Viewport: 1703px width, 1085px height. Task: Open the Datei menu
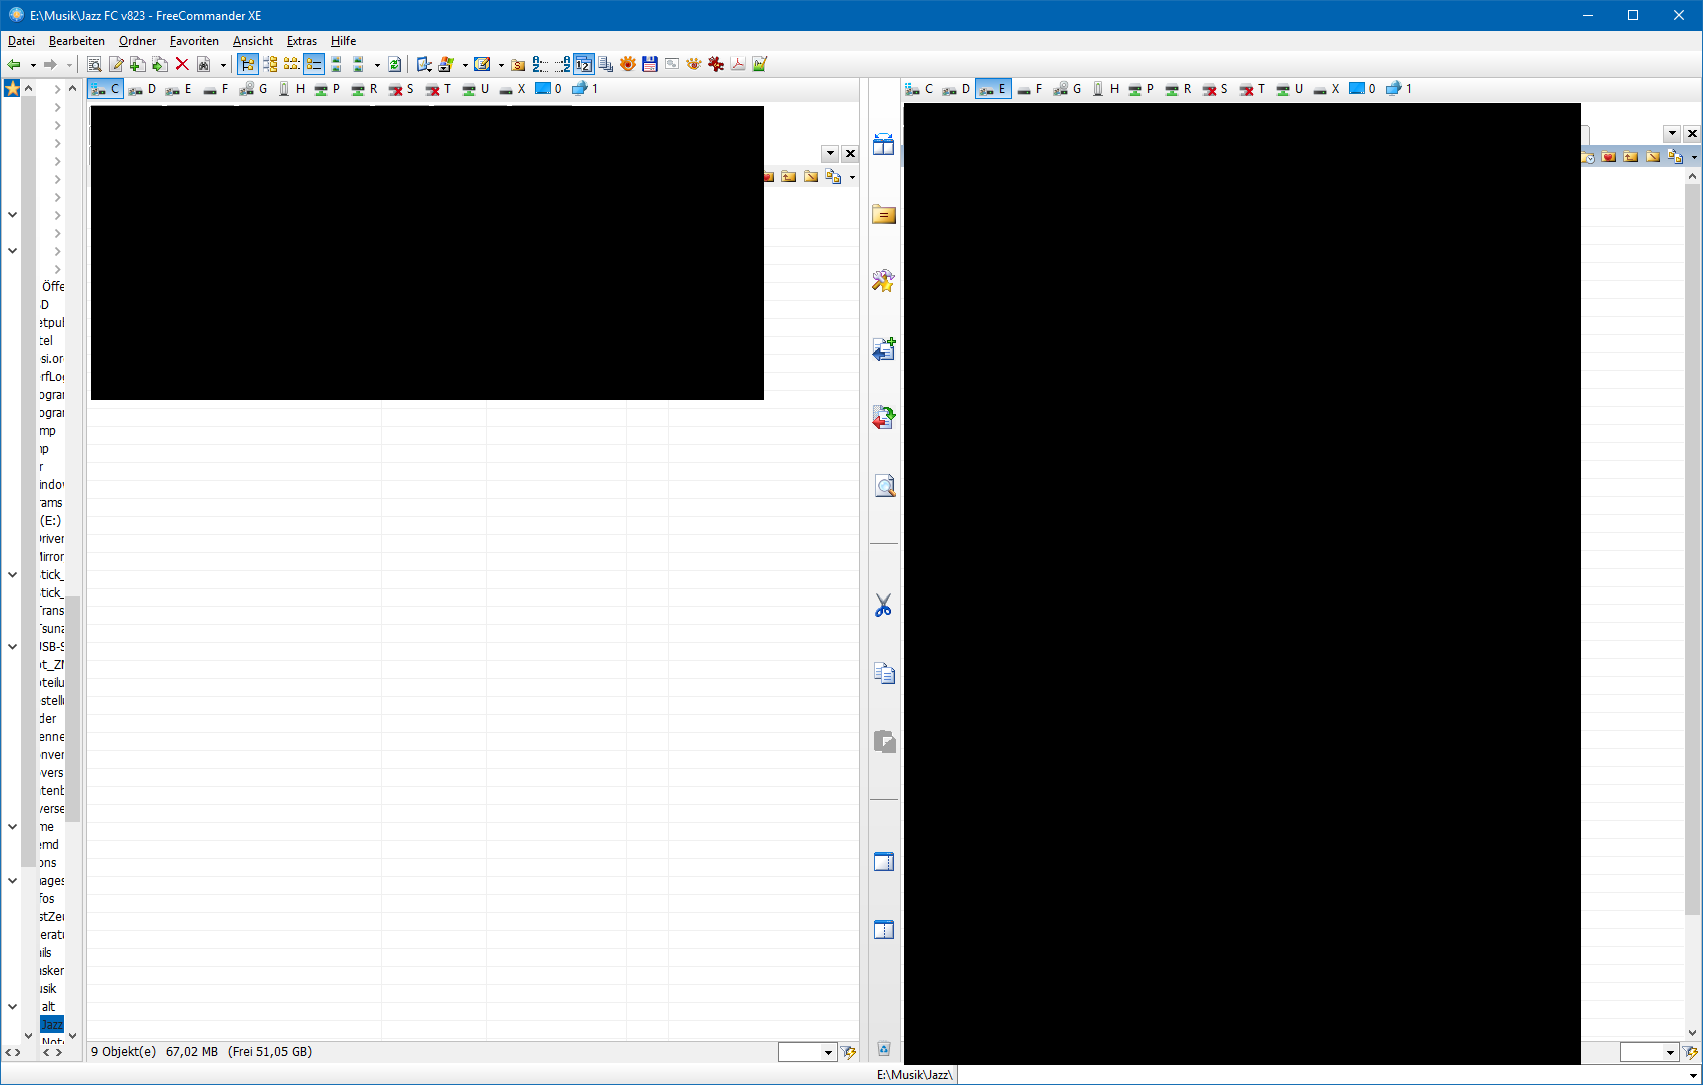point(21,41)
